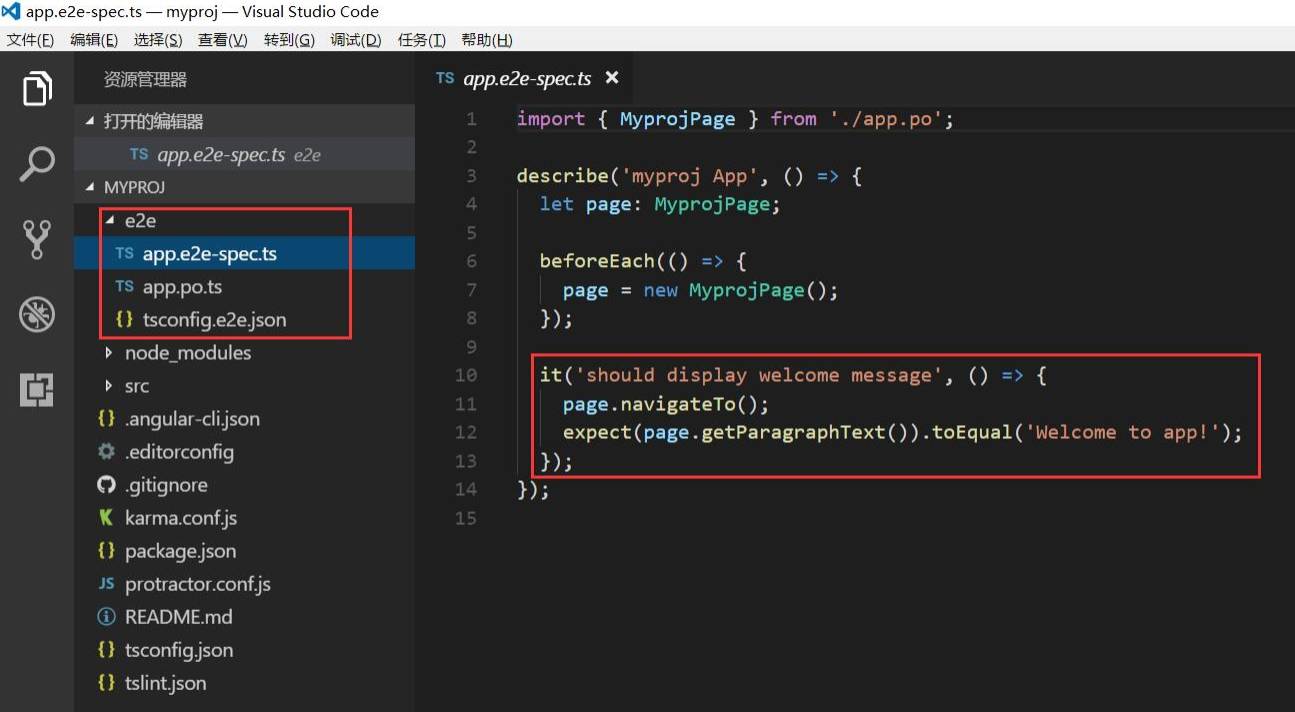Image resolution: width=1295 pixels, height=712 pixels.
Task: Open the 转到(G) menu
Action: 289,40
